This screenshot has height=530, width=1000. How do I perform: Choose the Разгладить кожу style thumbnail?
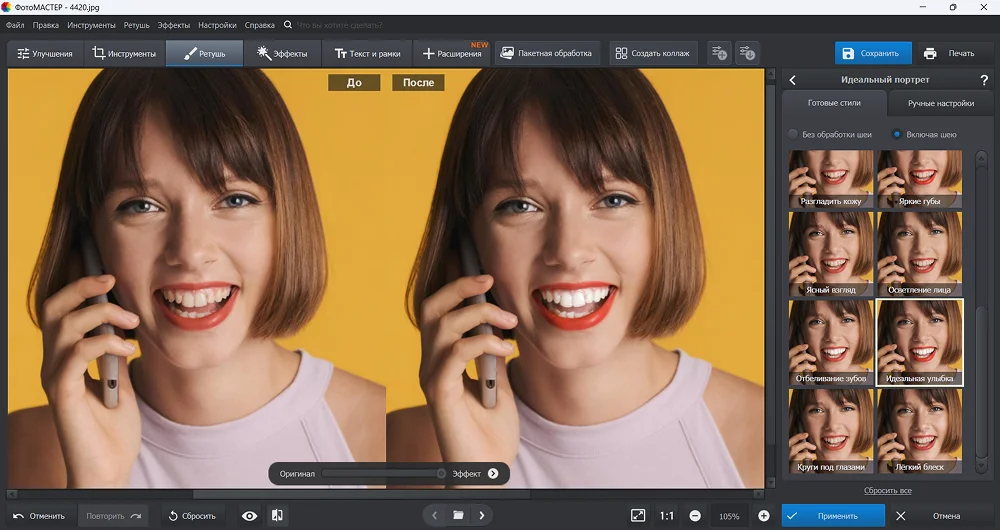click(x=831, y=179)
